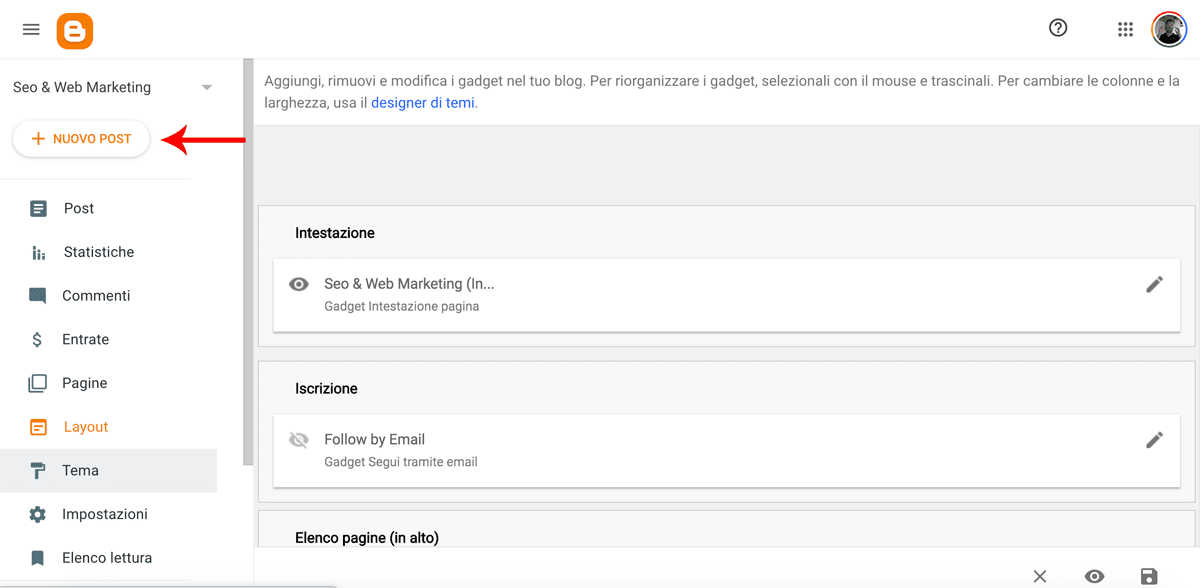
Task: Click the Commenti speech bubble icon
Action: (x=38, y=296)
